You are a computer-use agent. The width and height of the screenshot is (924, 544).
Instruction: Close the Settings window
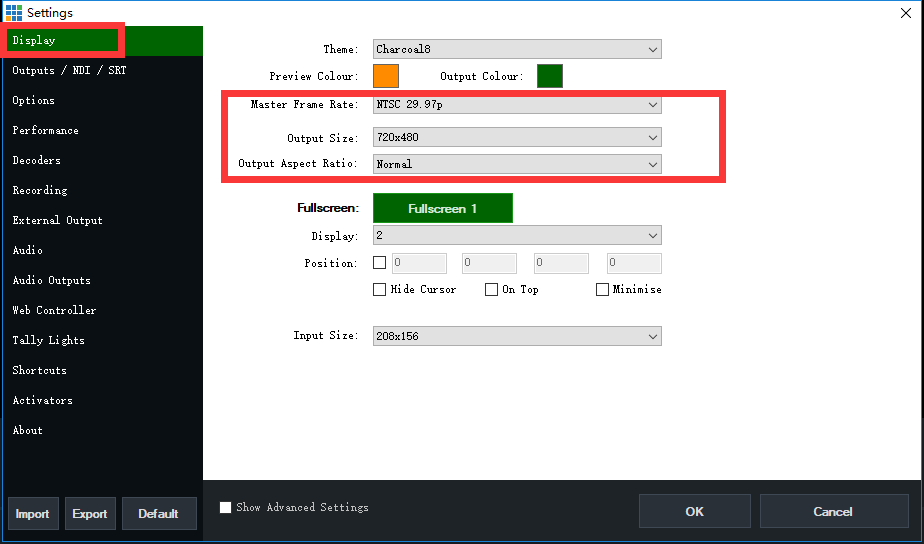pos(906,13)
